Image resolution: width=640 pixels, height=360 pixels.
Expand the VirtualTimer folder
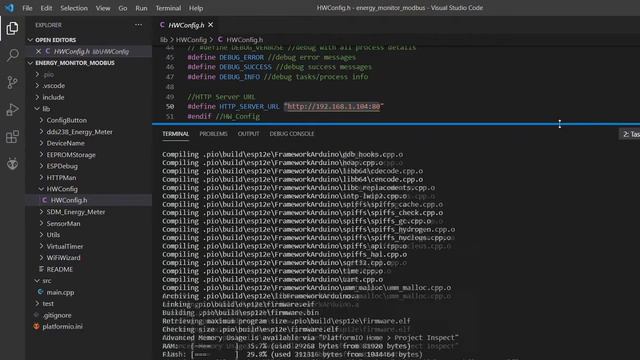[x=42, y=246]
